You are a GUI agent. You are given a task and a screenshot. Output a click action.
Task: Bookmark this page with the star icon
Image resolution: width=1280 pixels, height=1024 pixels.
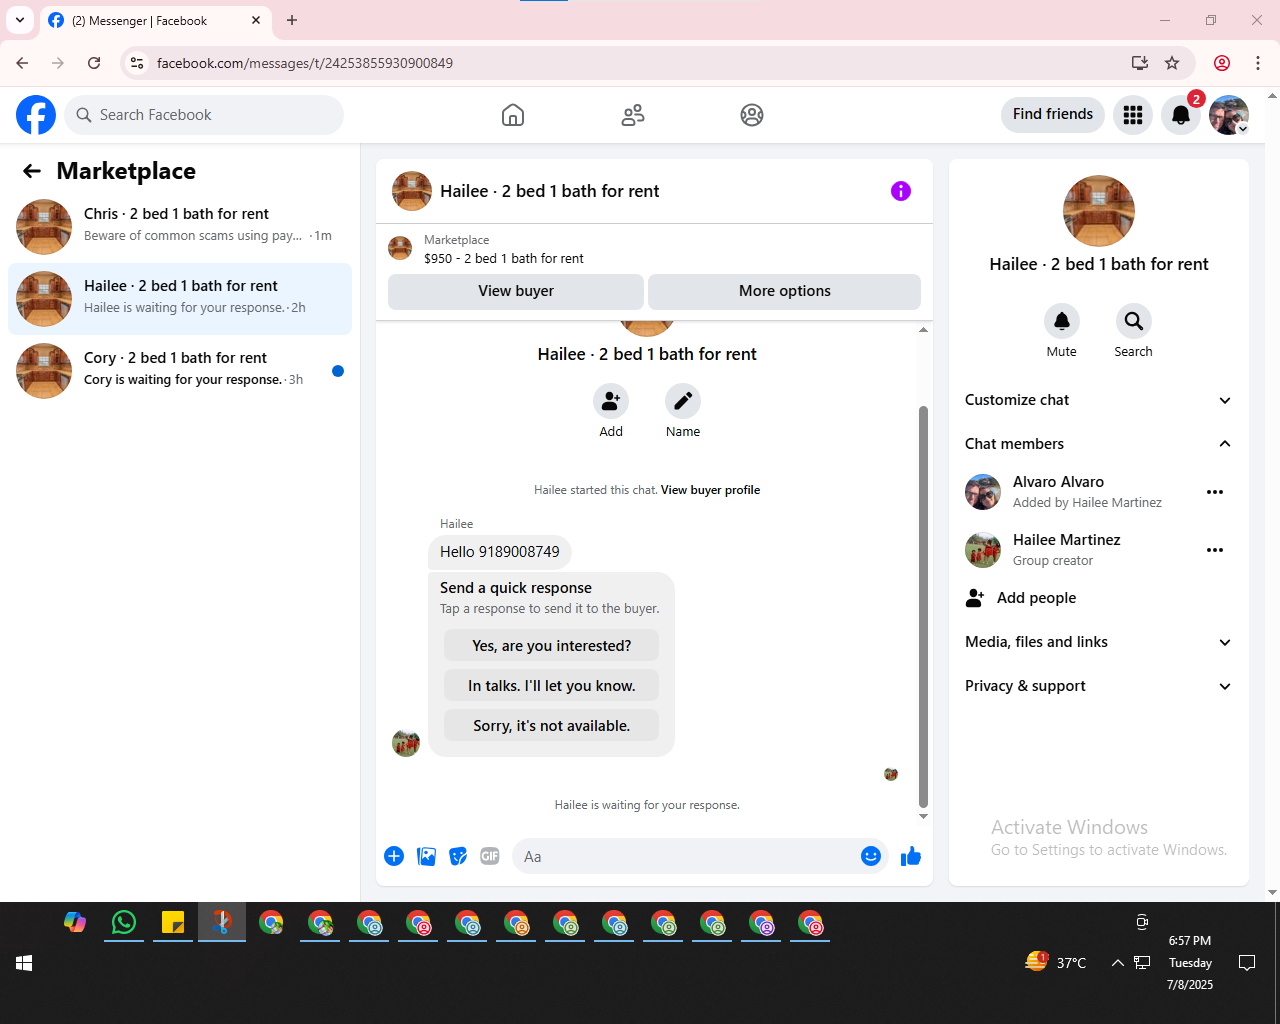[1172, 63]
